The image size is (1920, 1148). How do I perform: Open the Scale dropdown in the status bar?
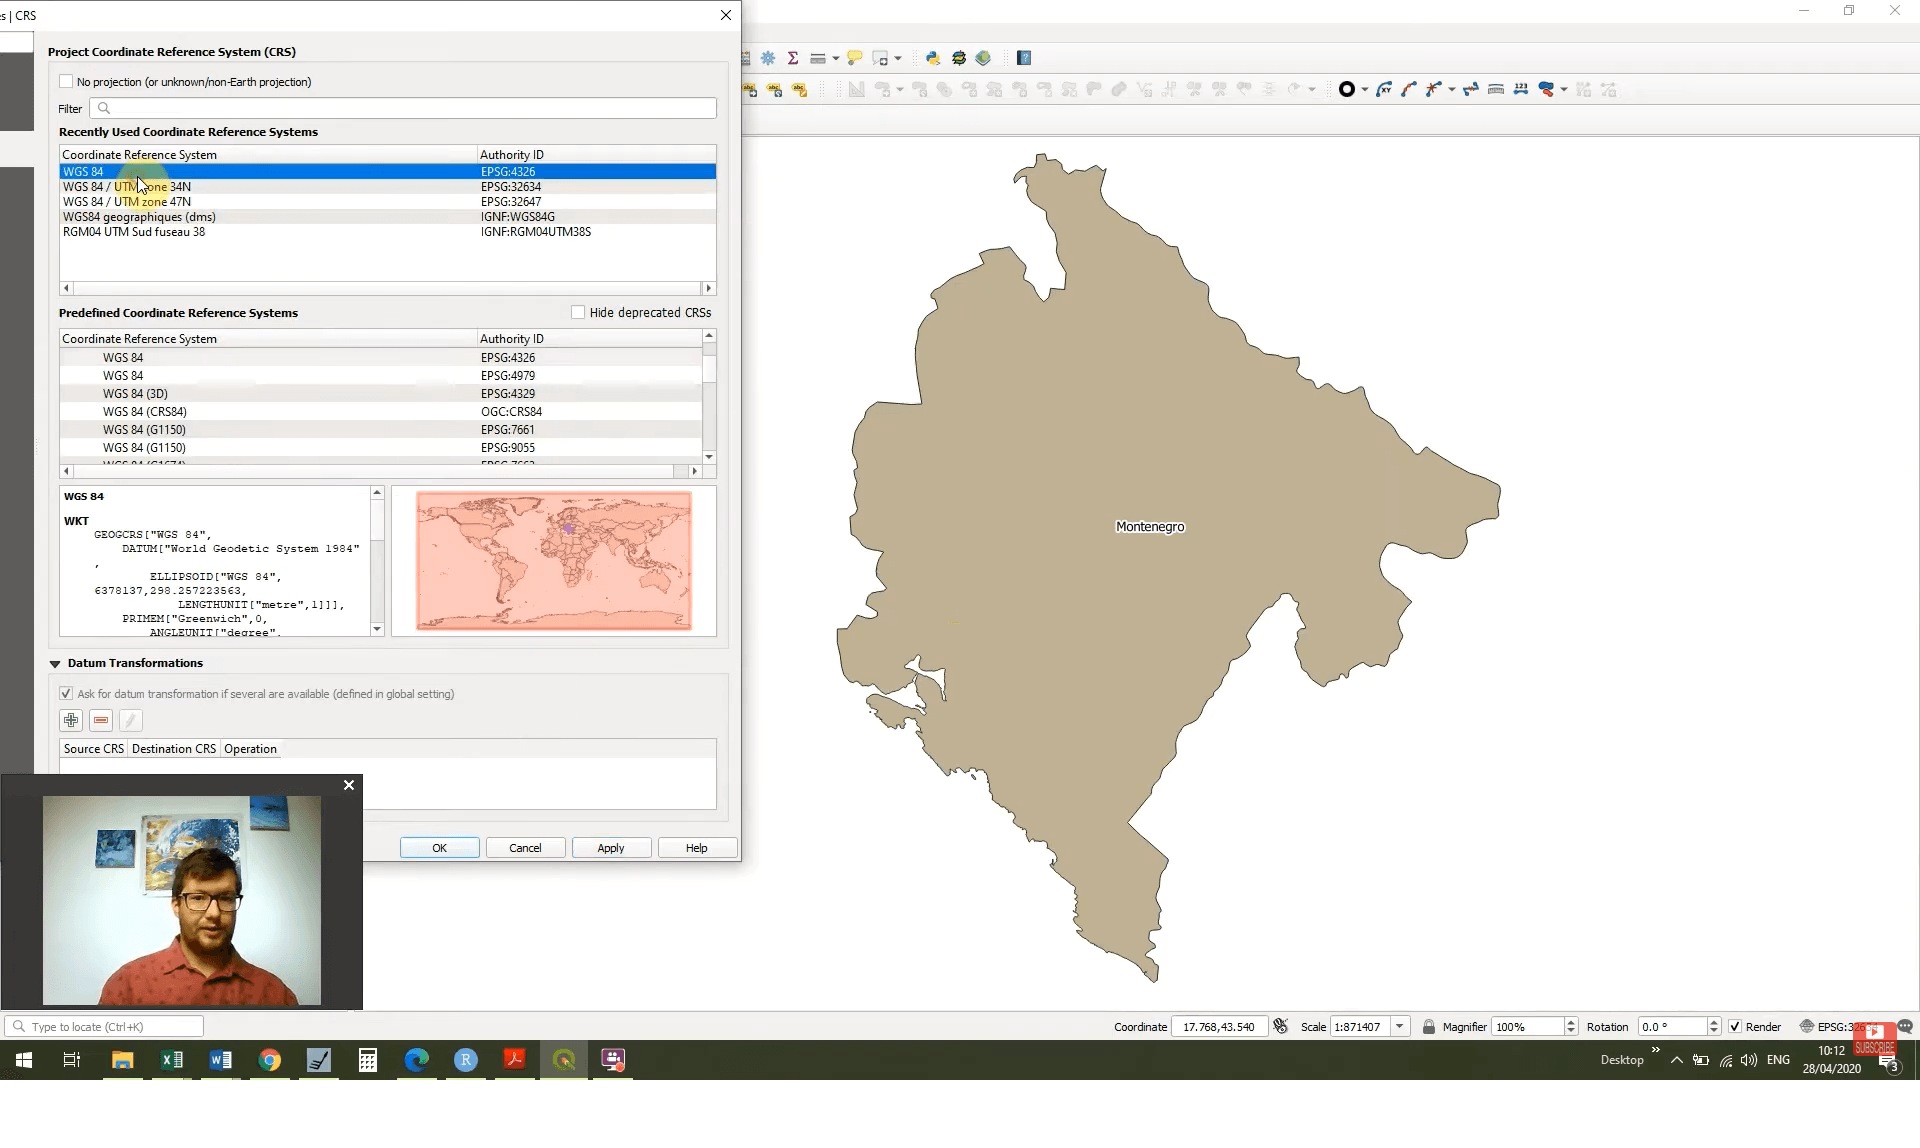1398,1026
